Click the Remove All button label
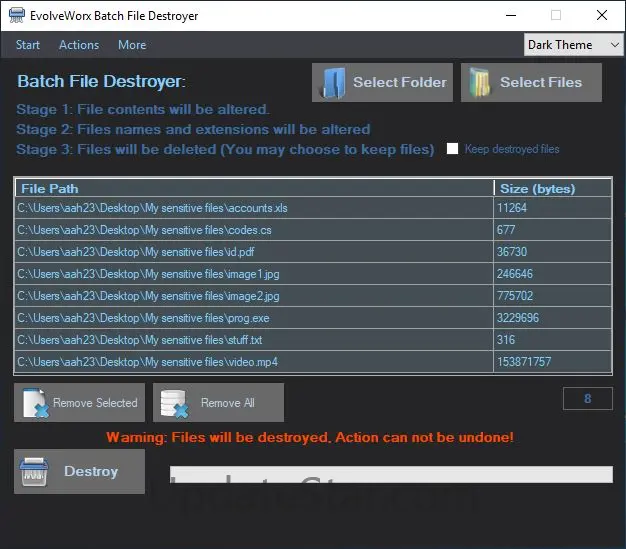626x549 pixels. [x=228, y=403]
